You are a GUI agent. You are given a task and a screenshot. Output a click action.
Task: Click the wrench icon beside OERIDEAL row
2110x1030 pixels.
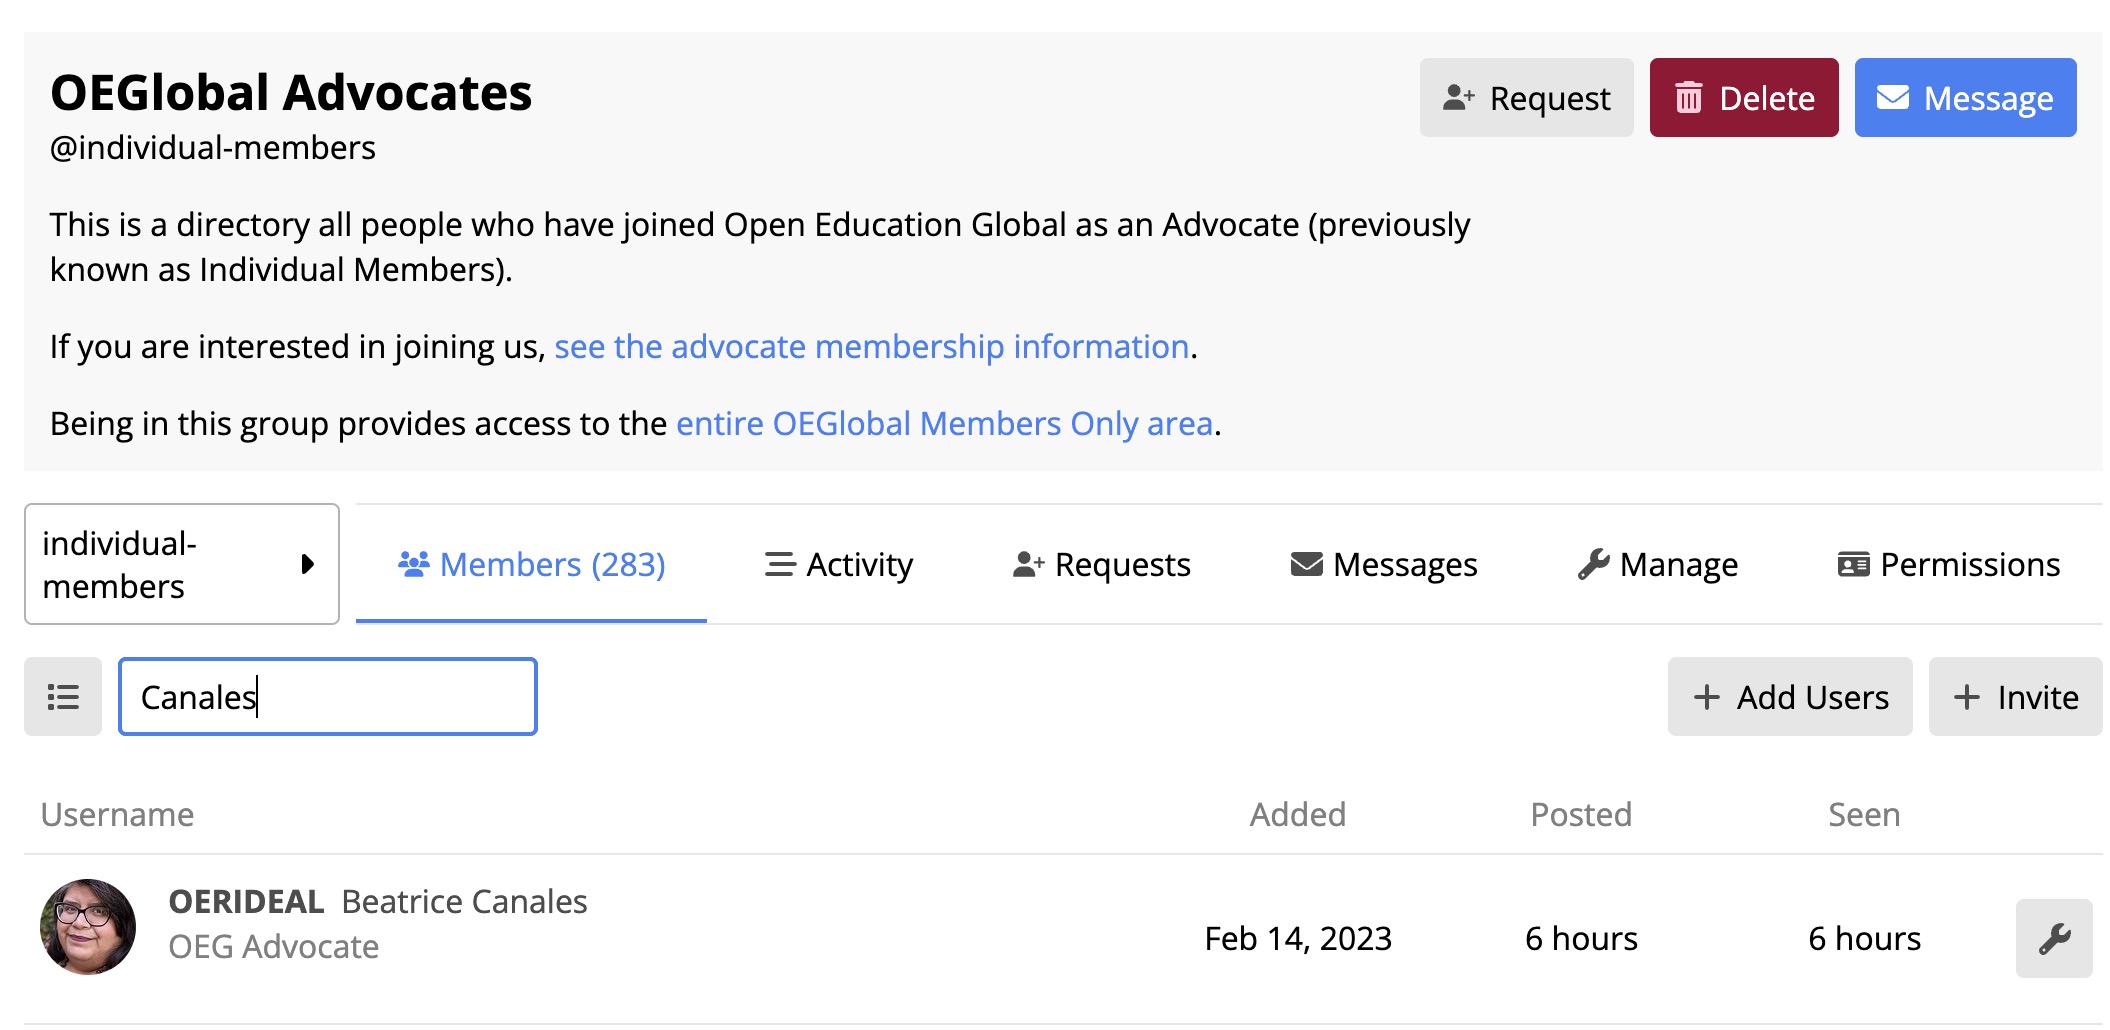[2053, 938]
